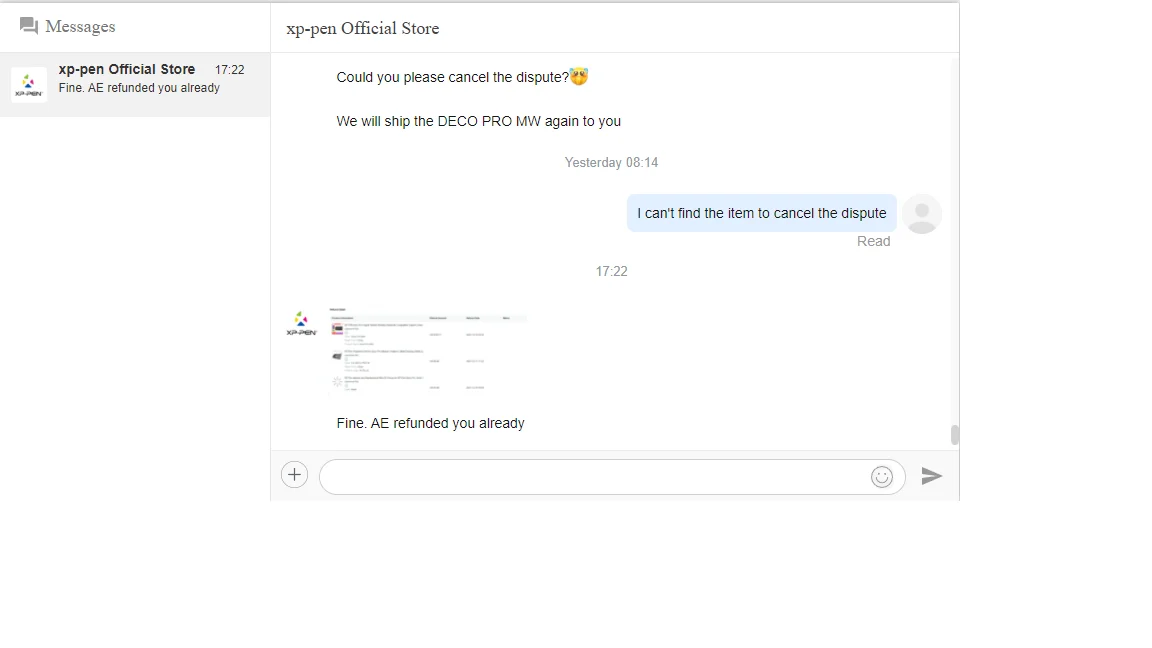The height and width of the screenshot is (648, 1152).
Task: Click the Messages chat bubble icon
Action: (x=29, y=26)
